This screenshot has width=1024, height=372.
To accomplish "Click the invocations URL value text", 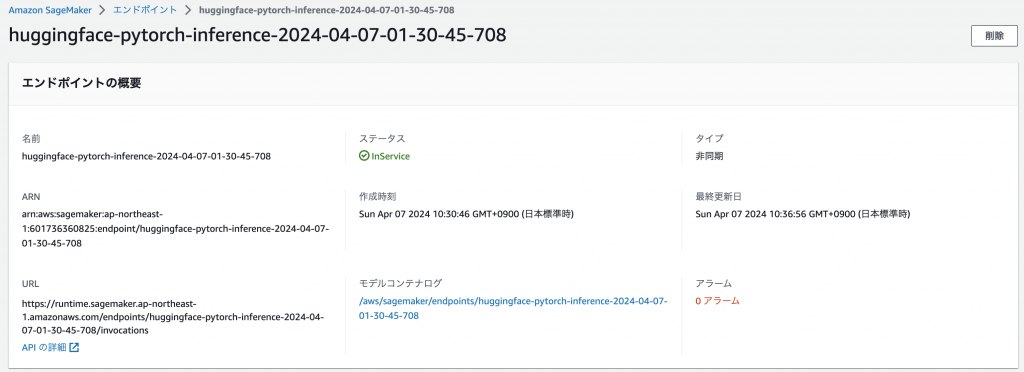I will pos(173,317).
